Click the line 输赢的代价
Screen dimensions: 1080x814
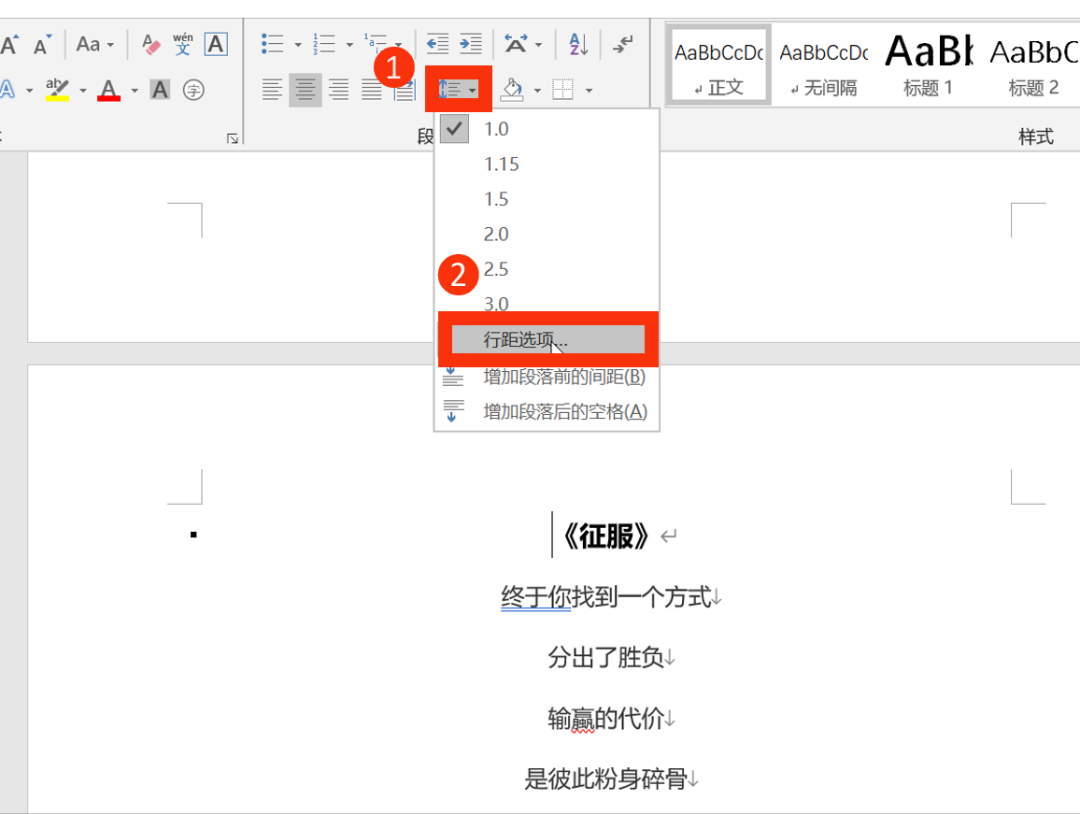click(x=605, y=718)
